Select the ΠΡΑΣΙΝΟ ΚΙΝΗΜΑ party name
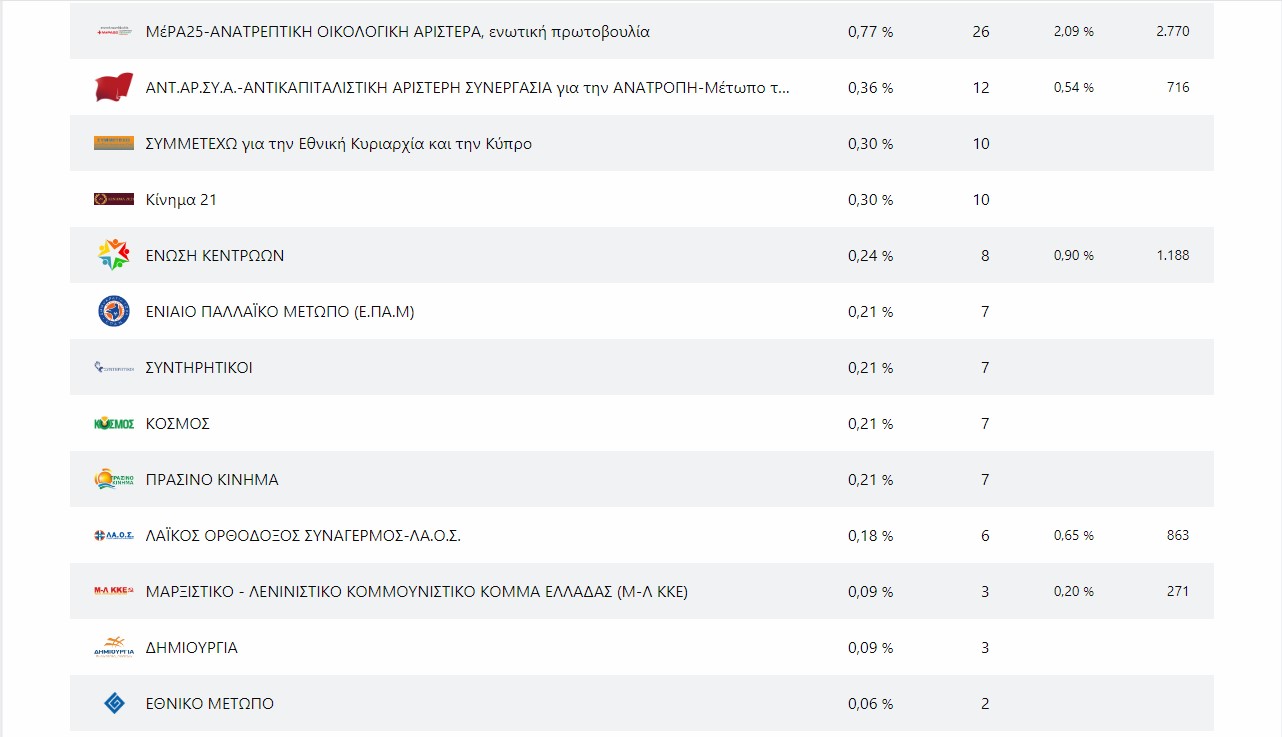 [212, 480]
